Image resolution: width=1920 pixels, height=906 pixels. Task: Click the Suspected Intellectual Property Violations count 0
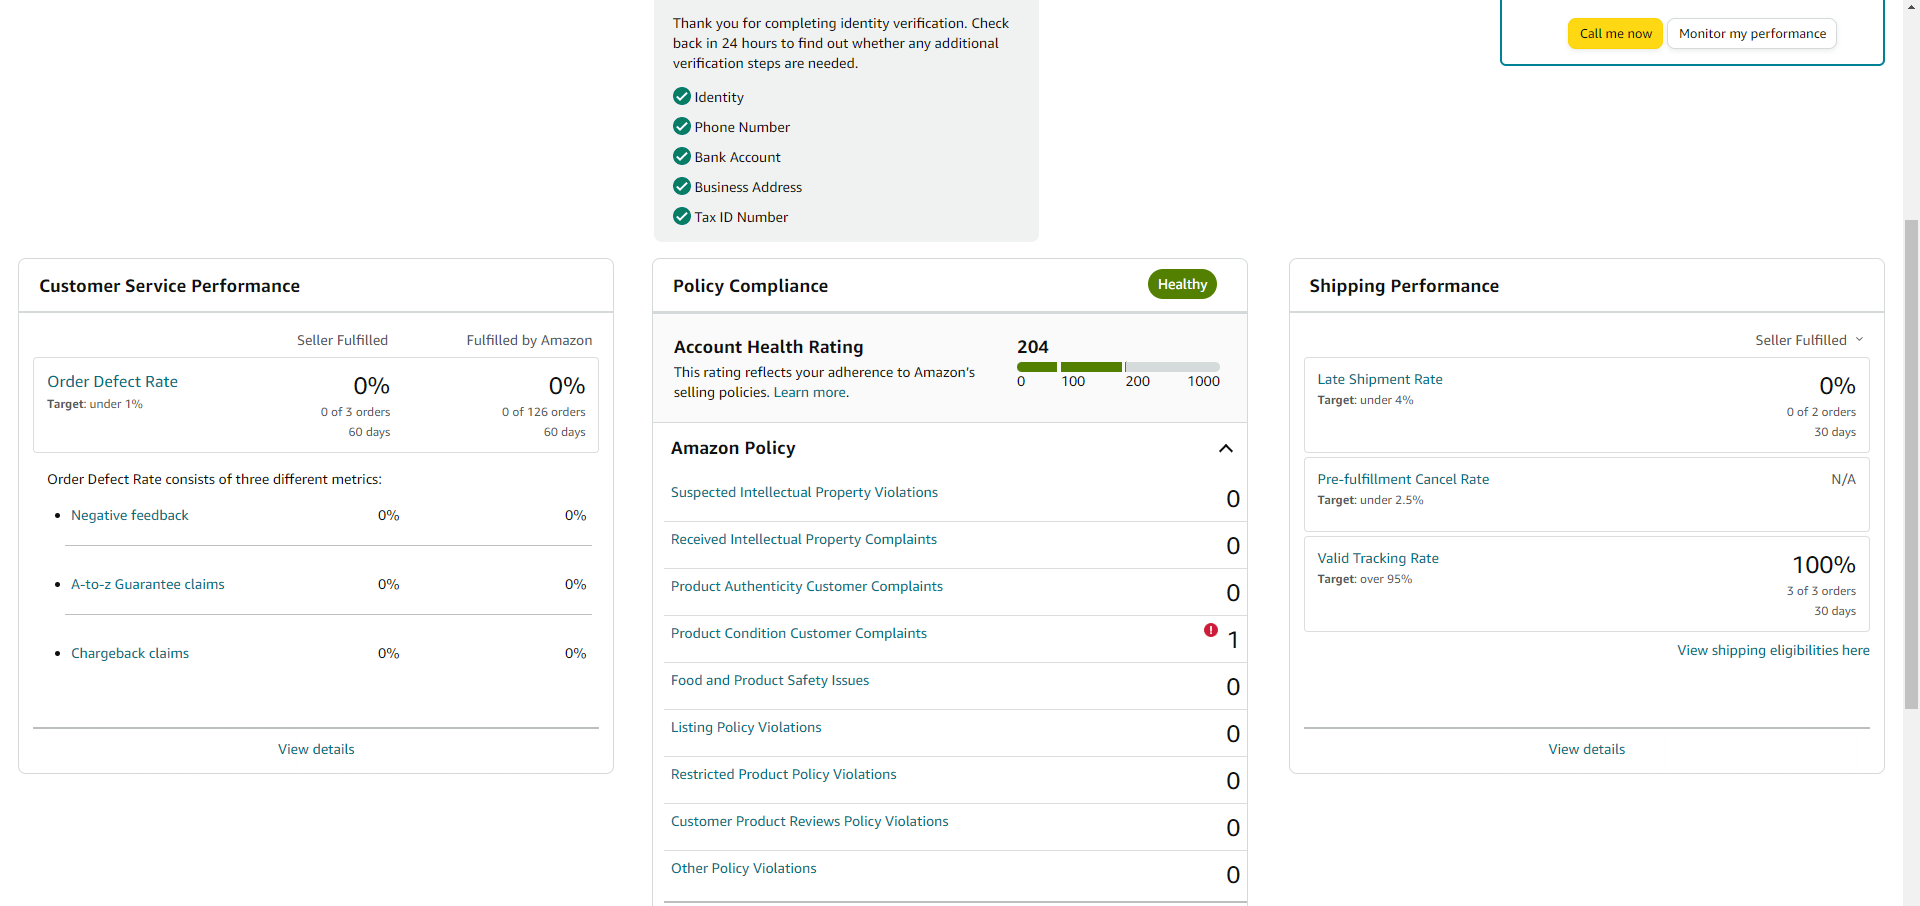tap(1233, 499)
